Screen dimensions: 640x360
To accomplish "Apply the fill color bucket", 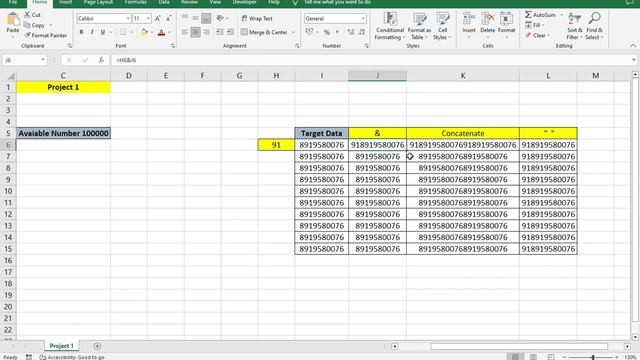I will (x=144, y=32).
